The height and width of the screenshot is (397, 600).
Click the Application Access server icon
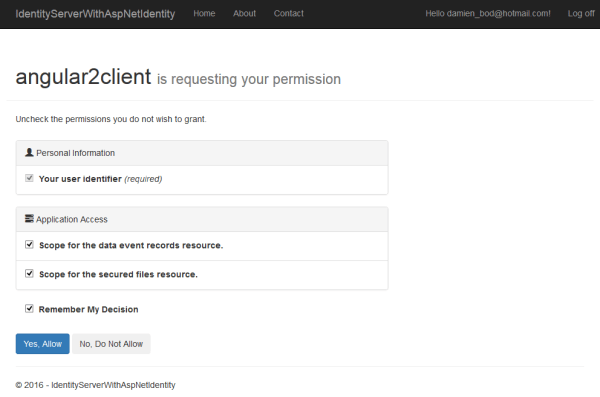pyautogui.click(x=29, y=219)
